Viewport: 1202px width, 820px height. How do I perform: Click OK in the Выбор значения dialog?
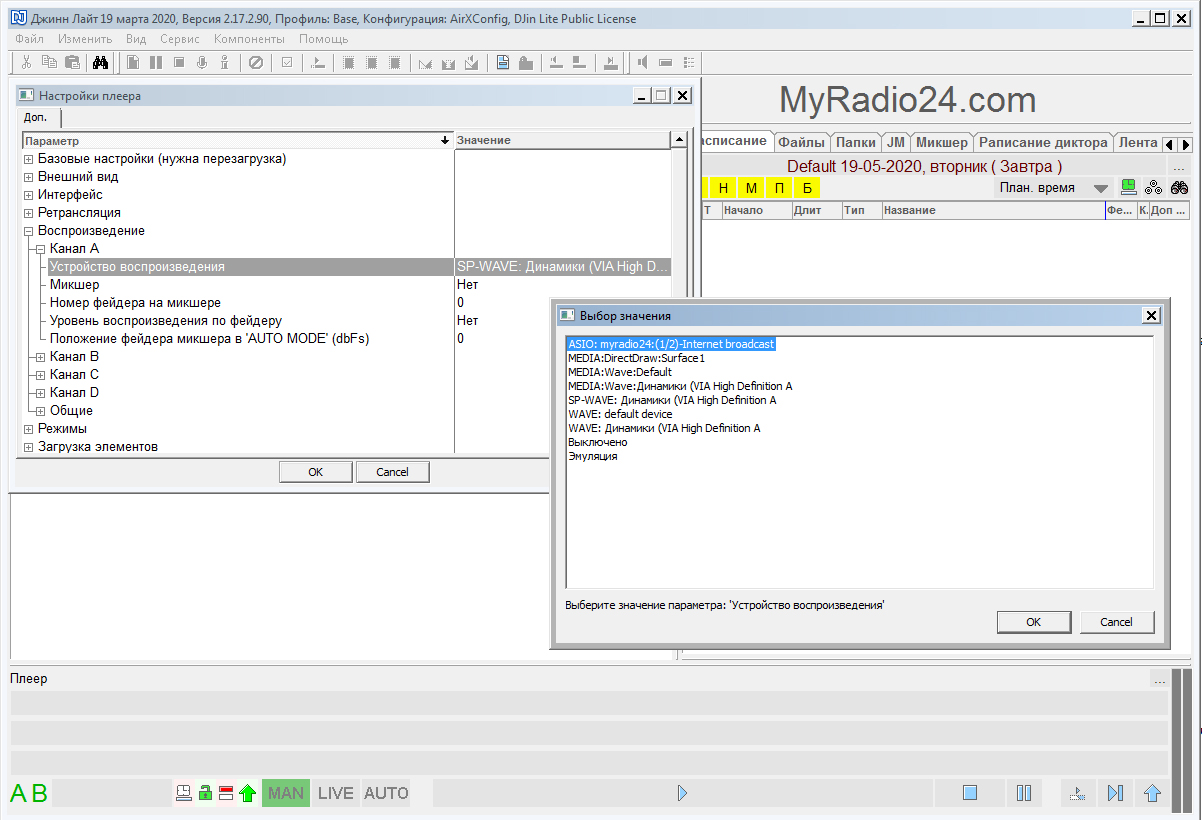(x=1034, y=622)
